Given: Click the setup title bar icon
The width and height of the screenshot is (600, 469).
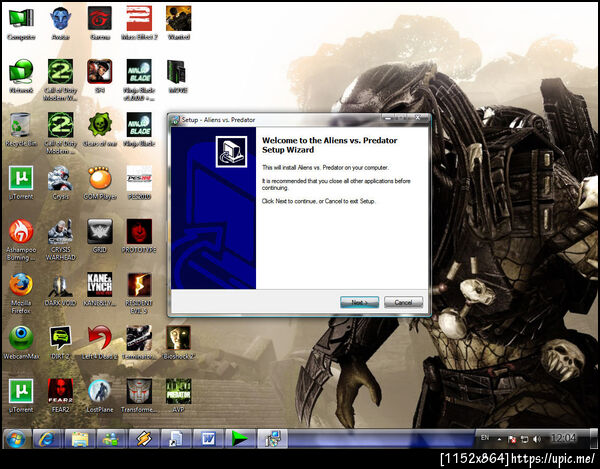Looking at the screenshot, I should tap(175, 120).
